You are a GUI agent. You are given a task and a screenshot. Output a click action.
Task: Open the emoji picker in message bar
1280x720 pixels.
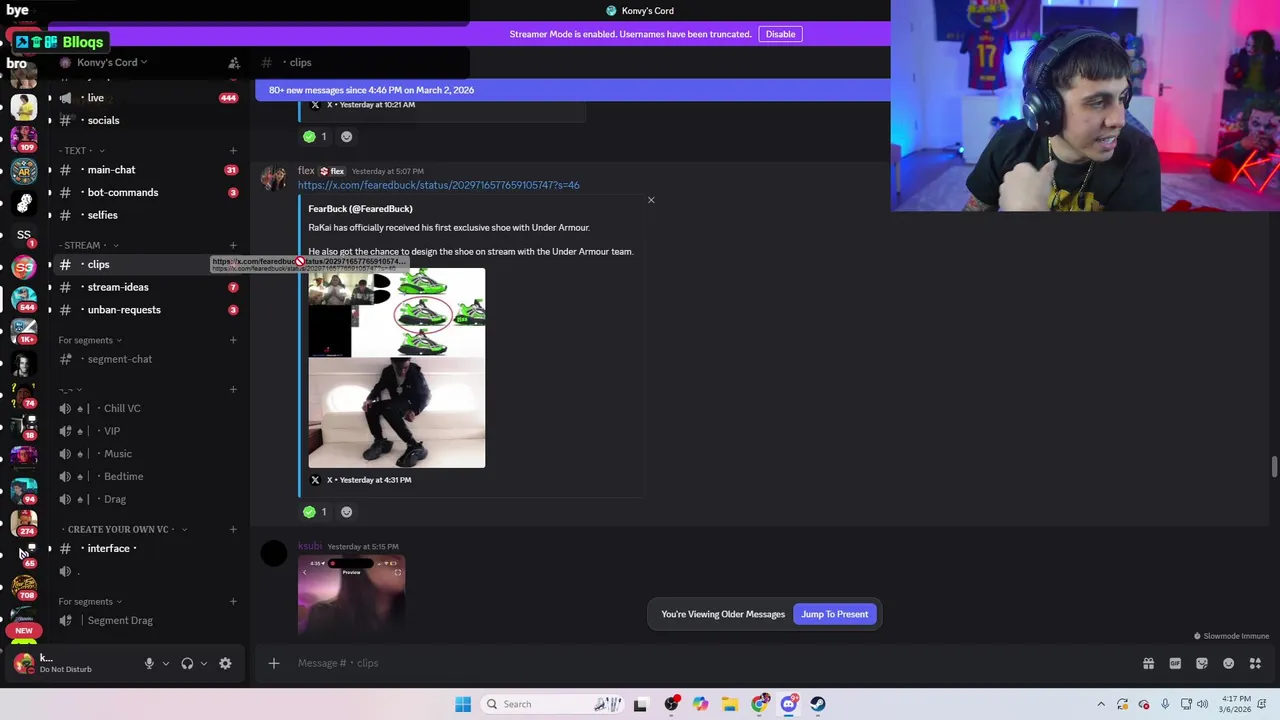click(1229, 663)
